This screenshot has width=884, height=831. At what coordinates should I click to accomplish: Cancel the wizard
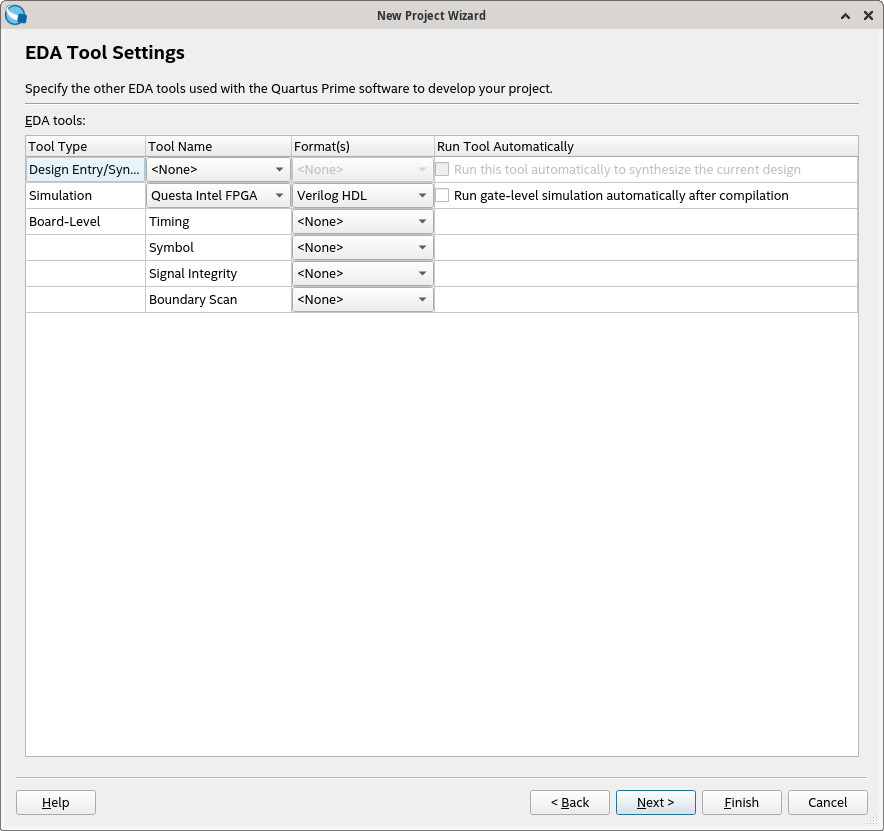(x=827, y=802)
